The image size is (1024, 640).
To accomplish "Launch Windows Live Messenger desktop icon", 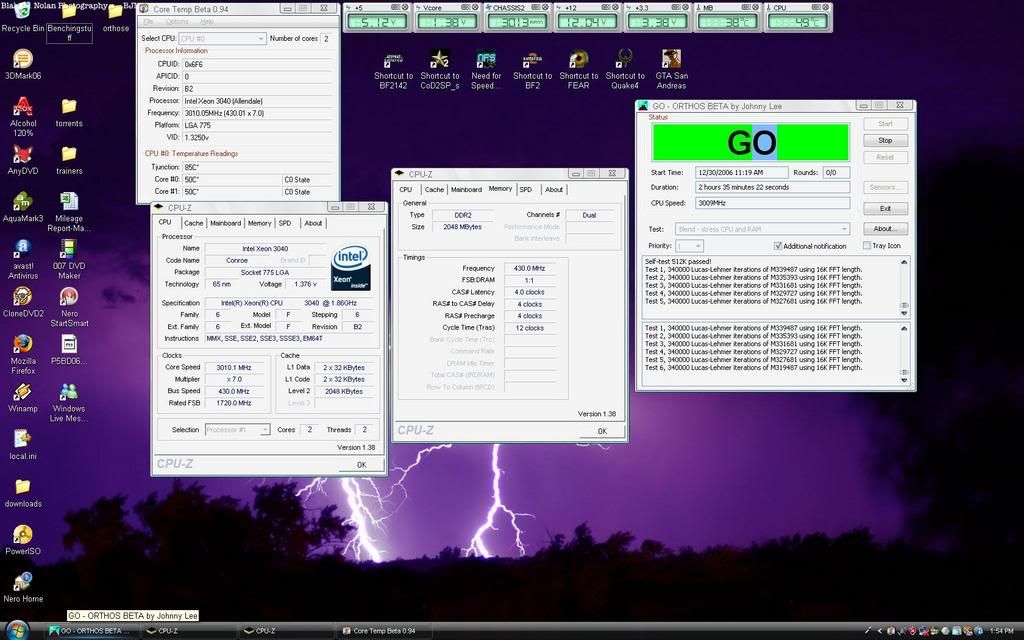I will click(x=69, y=402).
